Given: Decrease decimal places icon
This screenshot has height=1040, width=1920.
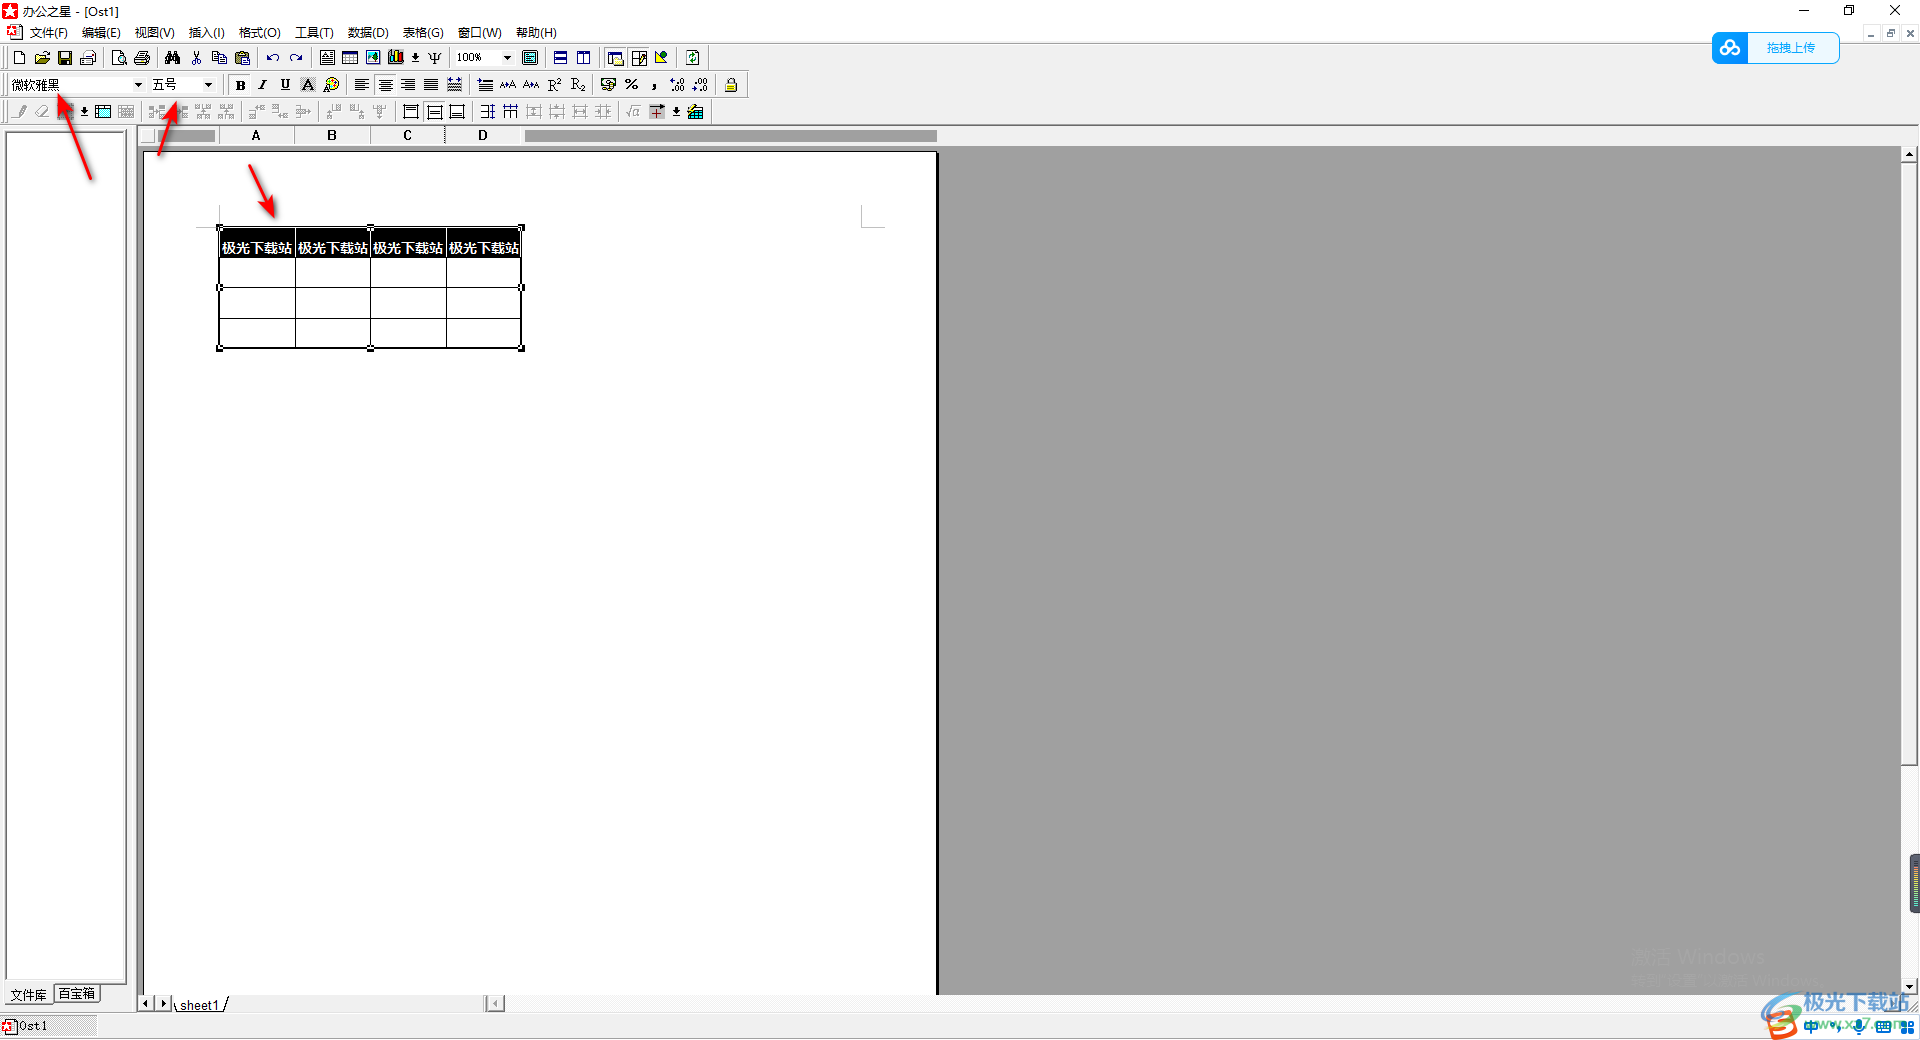Looking at the screenshot, I should point(700,85).
